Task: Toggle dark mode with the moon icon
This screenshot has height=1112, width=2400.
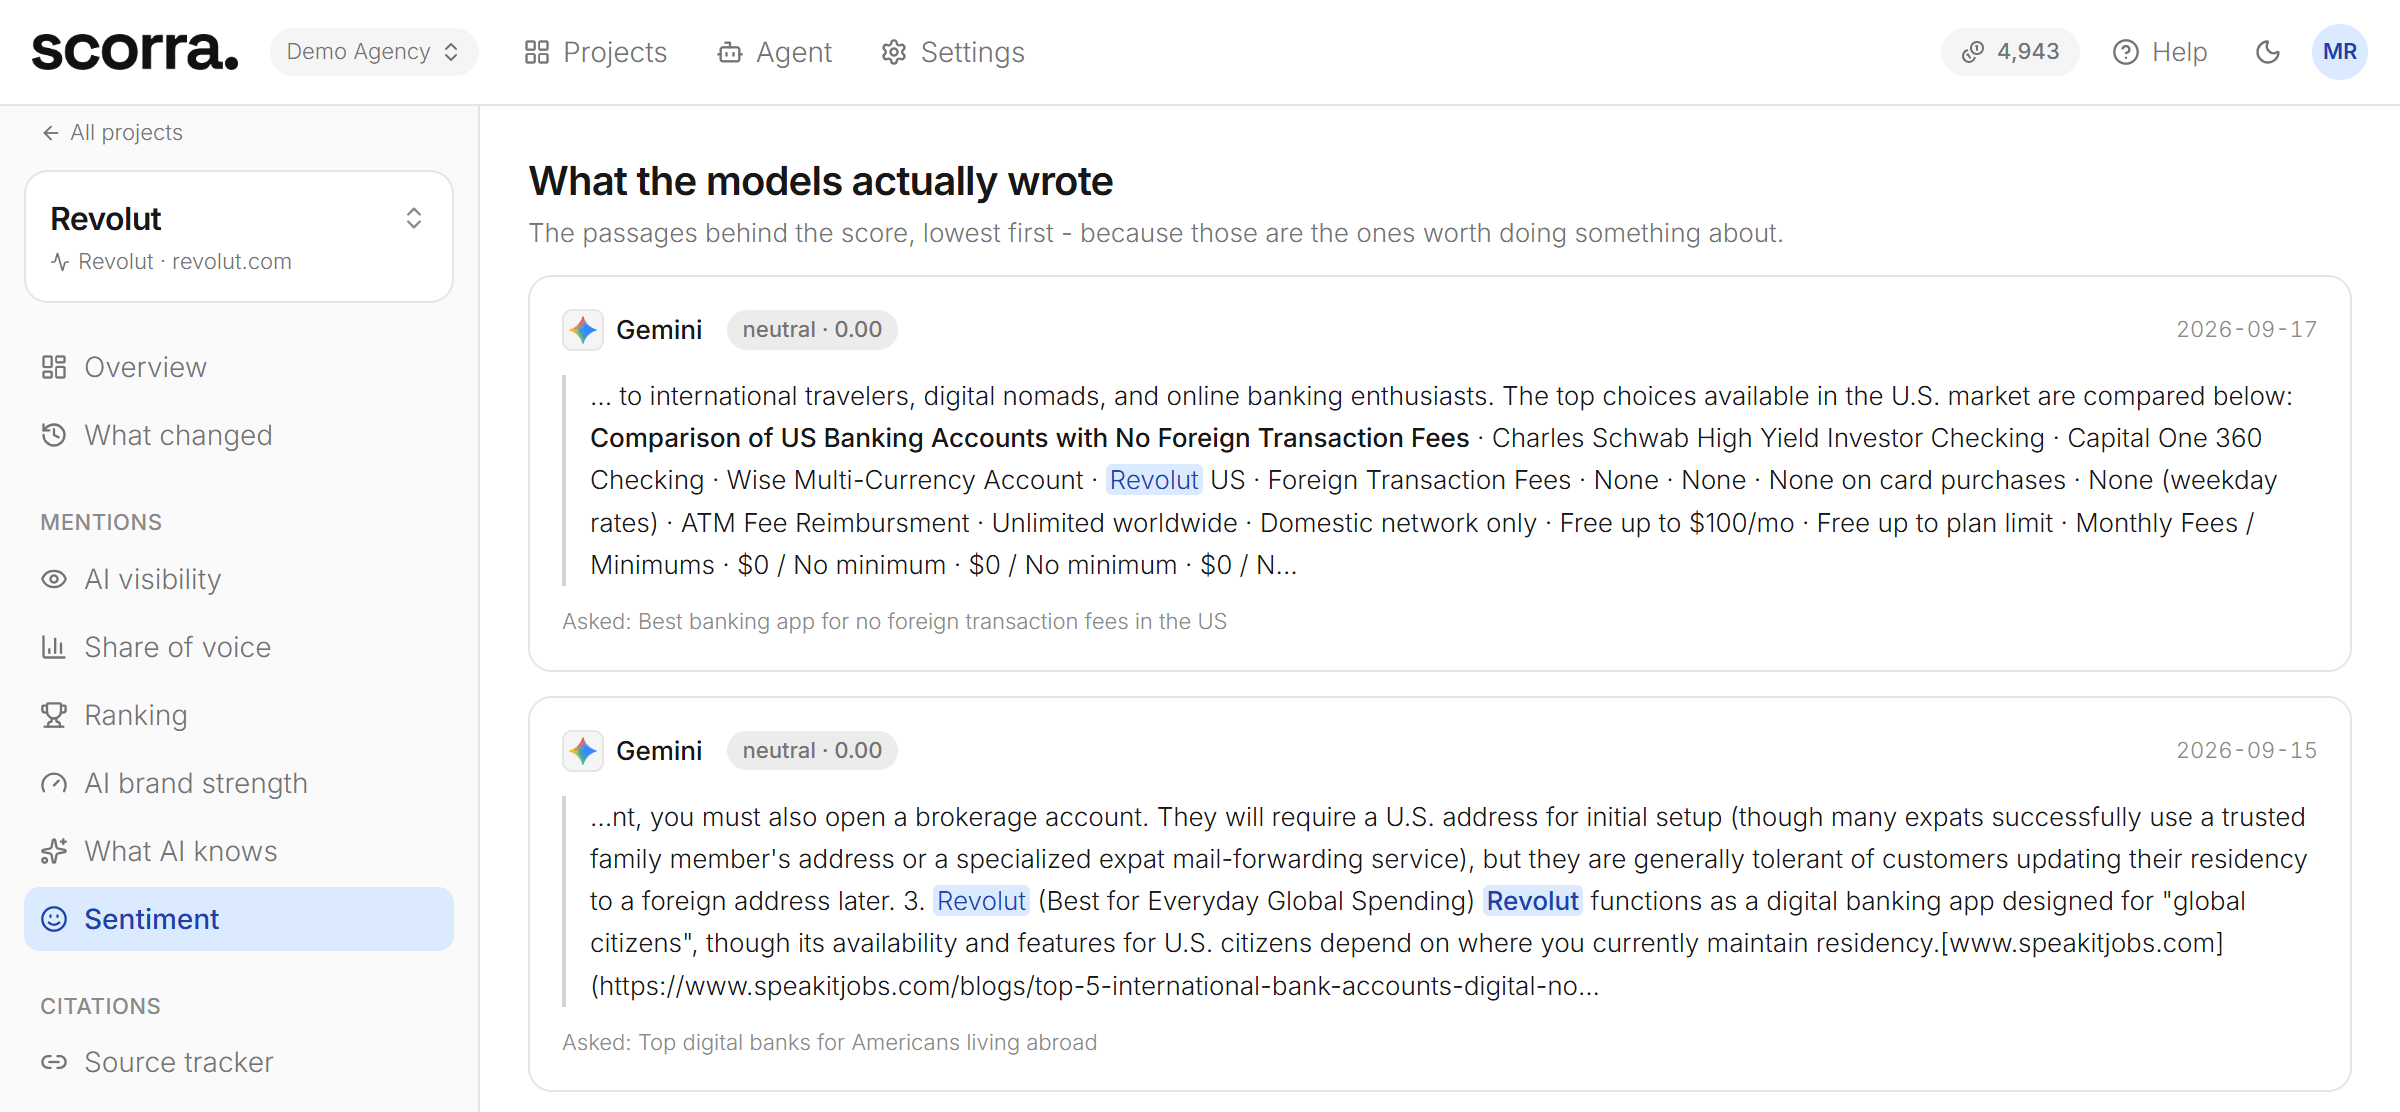Action: click(2268, 52)
